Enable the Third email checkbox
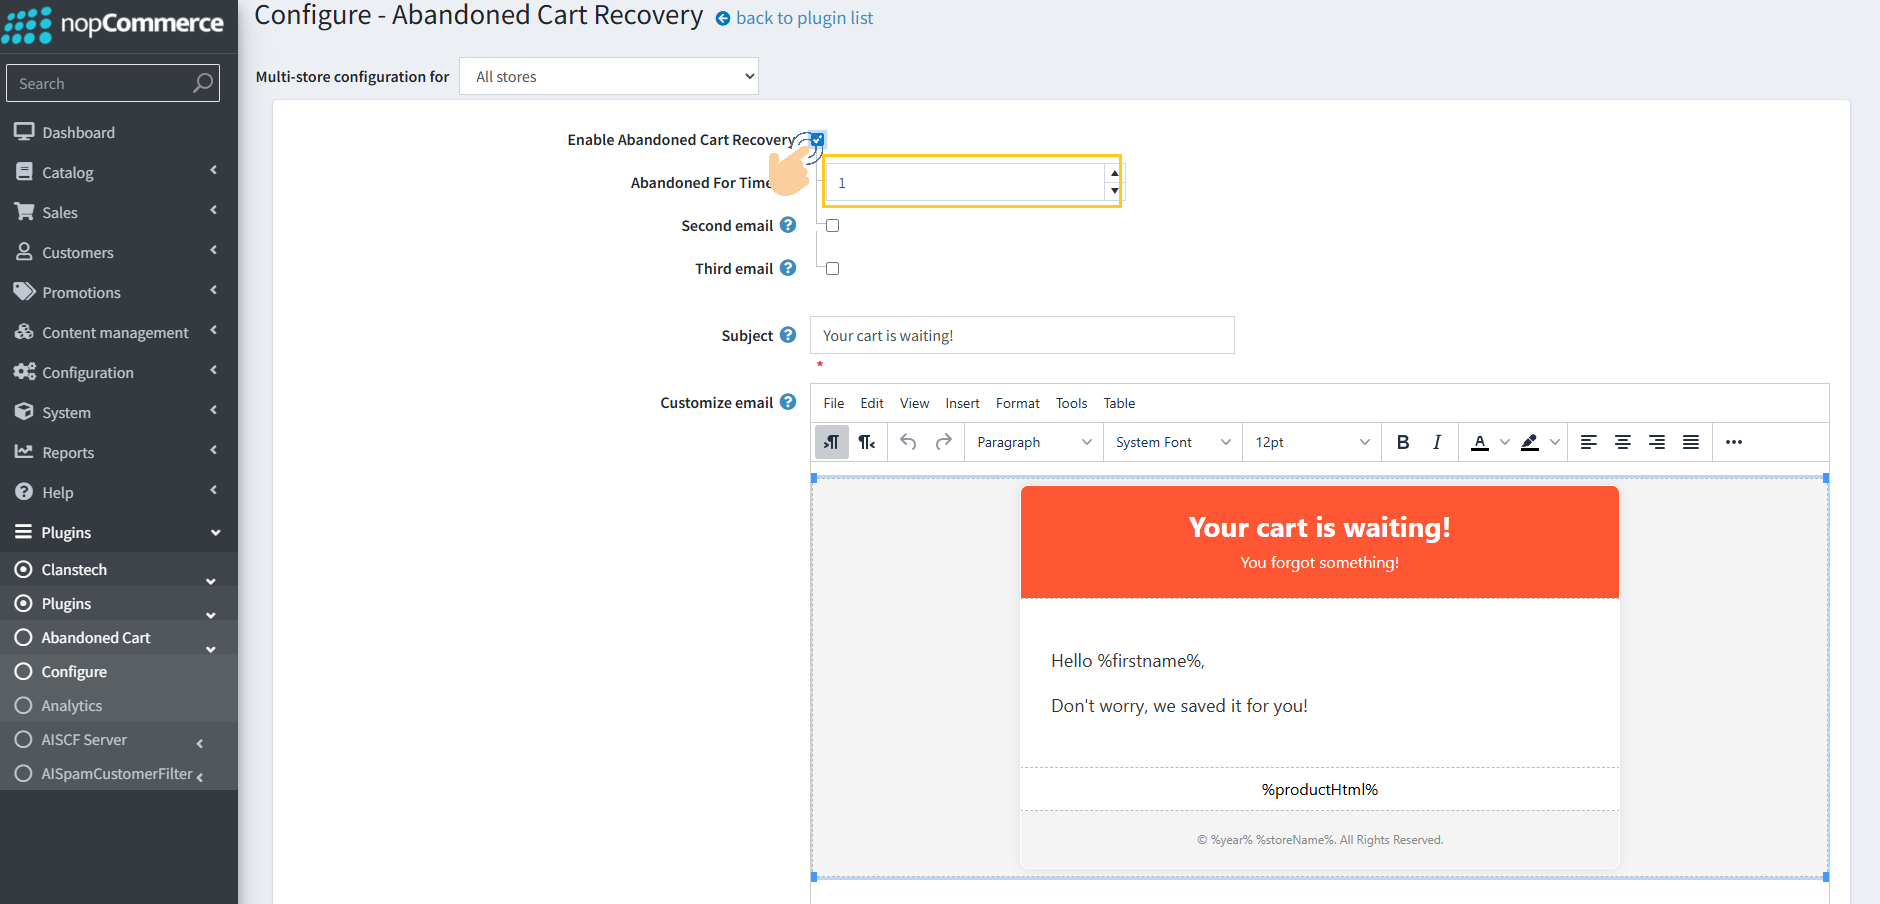This screenshot has width=1880, height=904. [x=832, y=269]
